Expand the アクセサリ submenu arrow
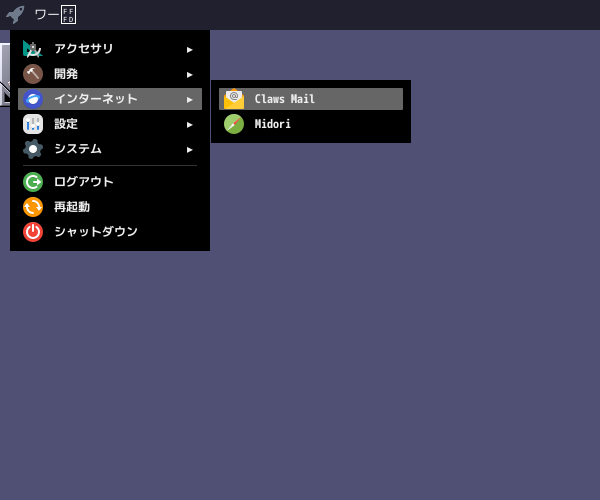The image size is (600, 500). pos(189,50)
